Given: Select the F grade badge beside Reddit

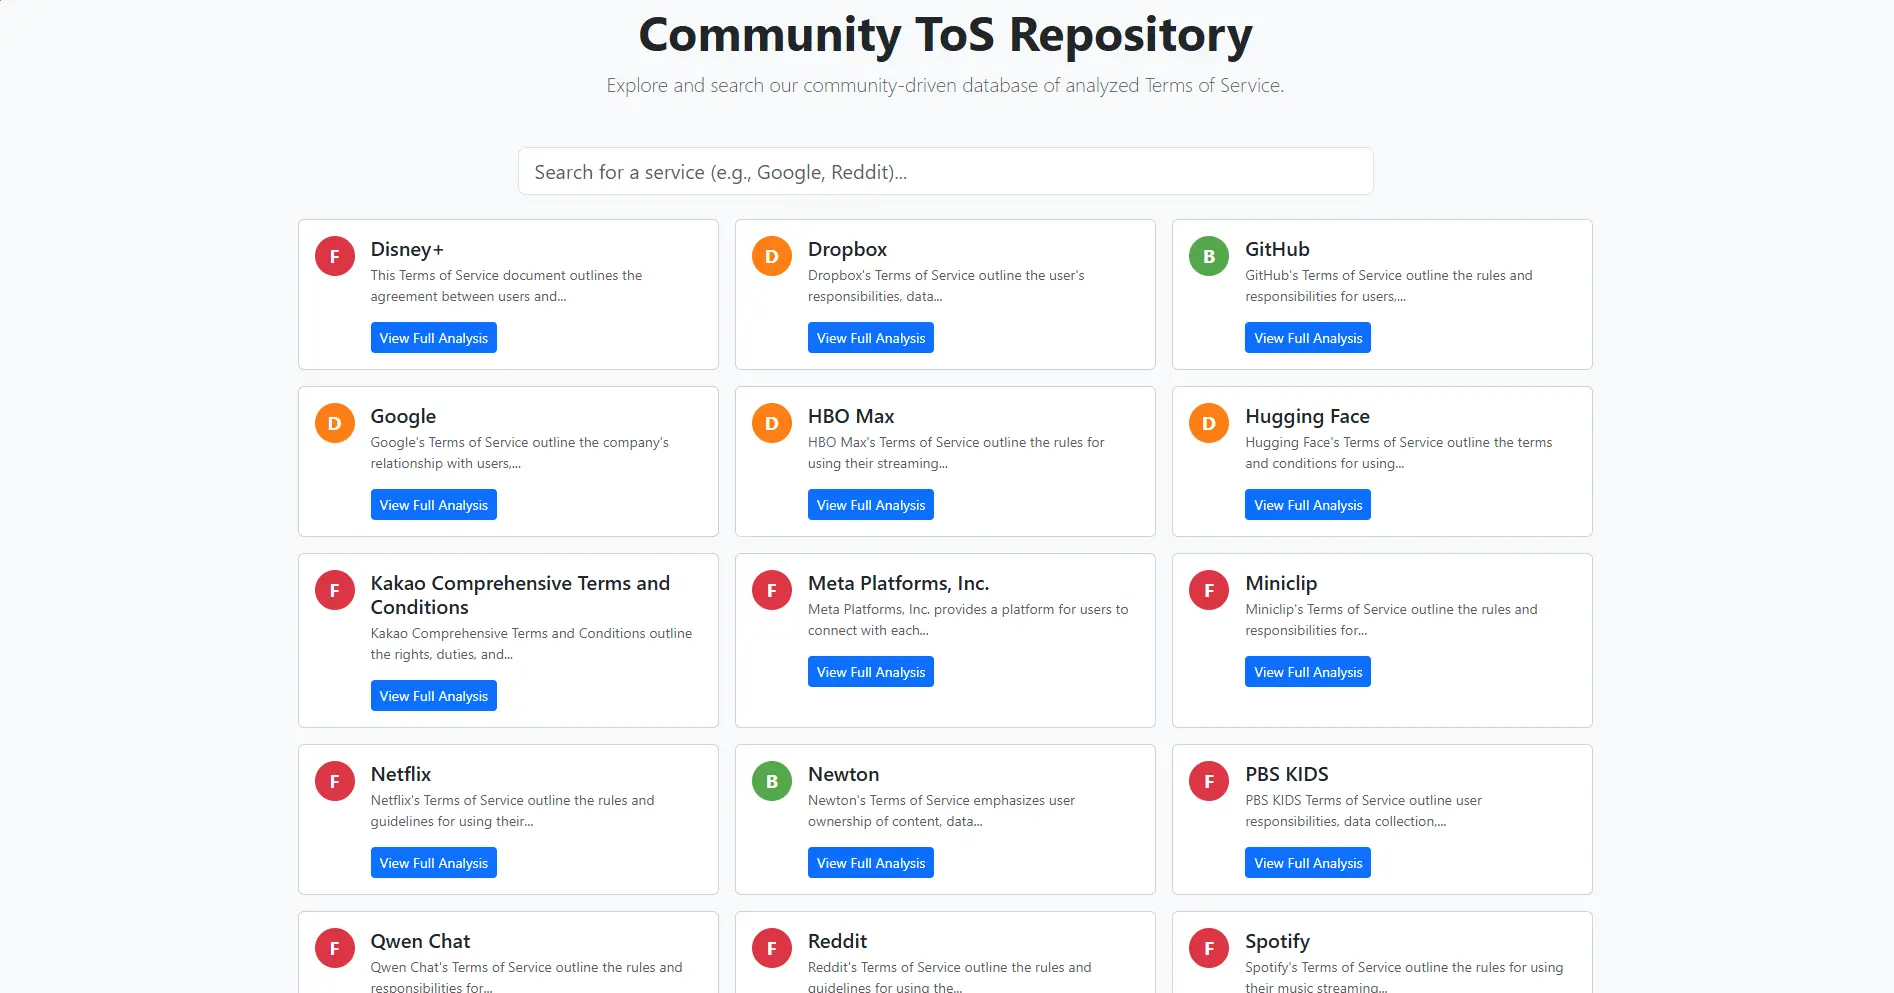Looking at the screenshot, I should tap(772, 948).
